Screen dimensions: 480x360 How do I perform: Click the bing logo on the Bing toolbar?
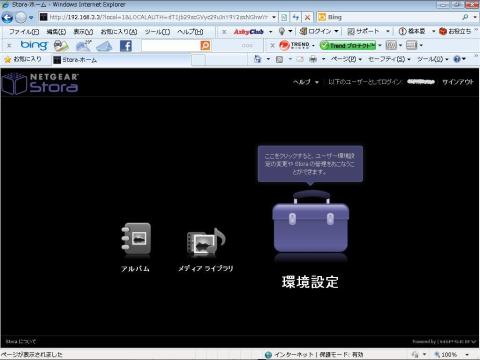coord(34,45)
